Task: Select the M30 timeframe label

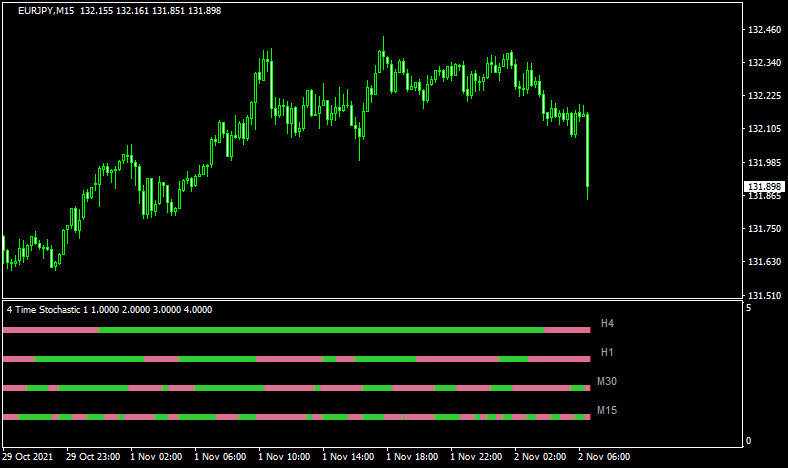Action: pos(607,382)
